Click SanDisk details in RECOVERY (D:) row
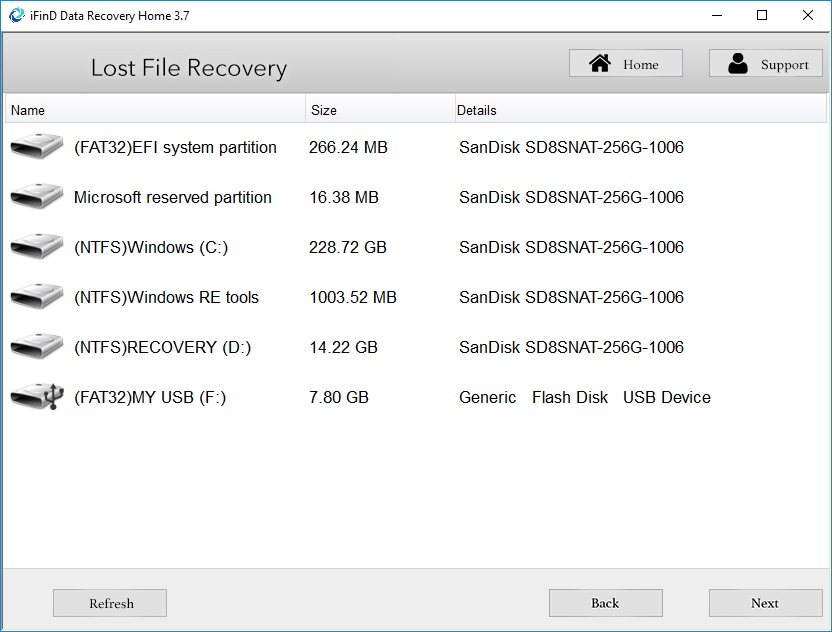Image resolution: width=832 pixels, height=632 pixels. click(x=571, y=347)
